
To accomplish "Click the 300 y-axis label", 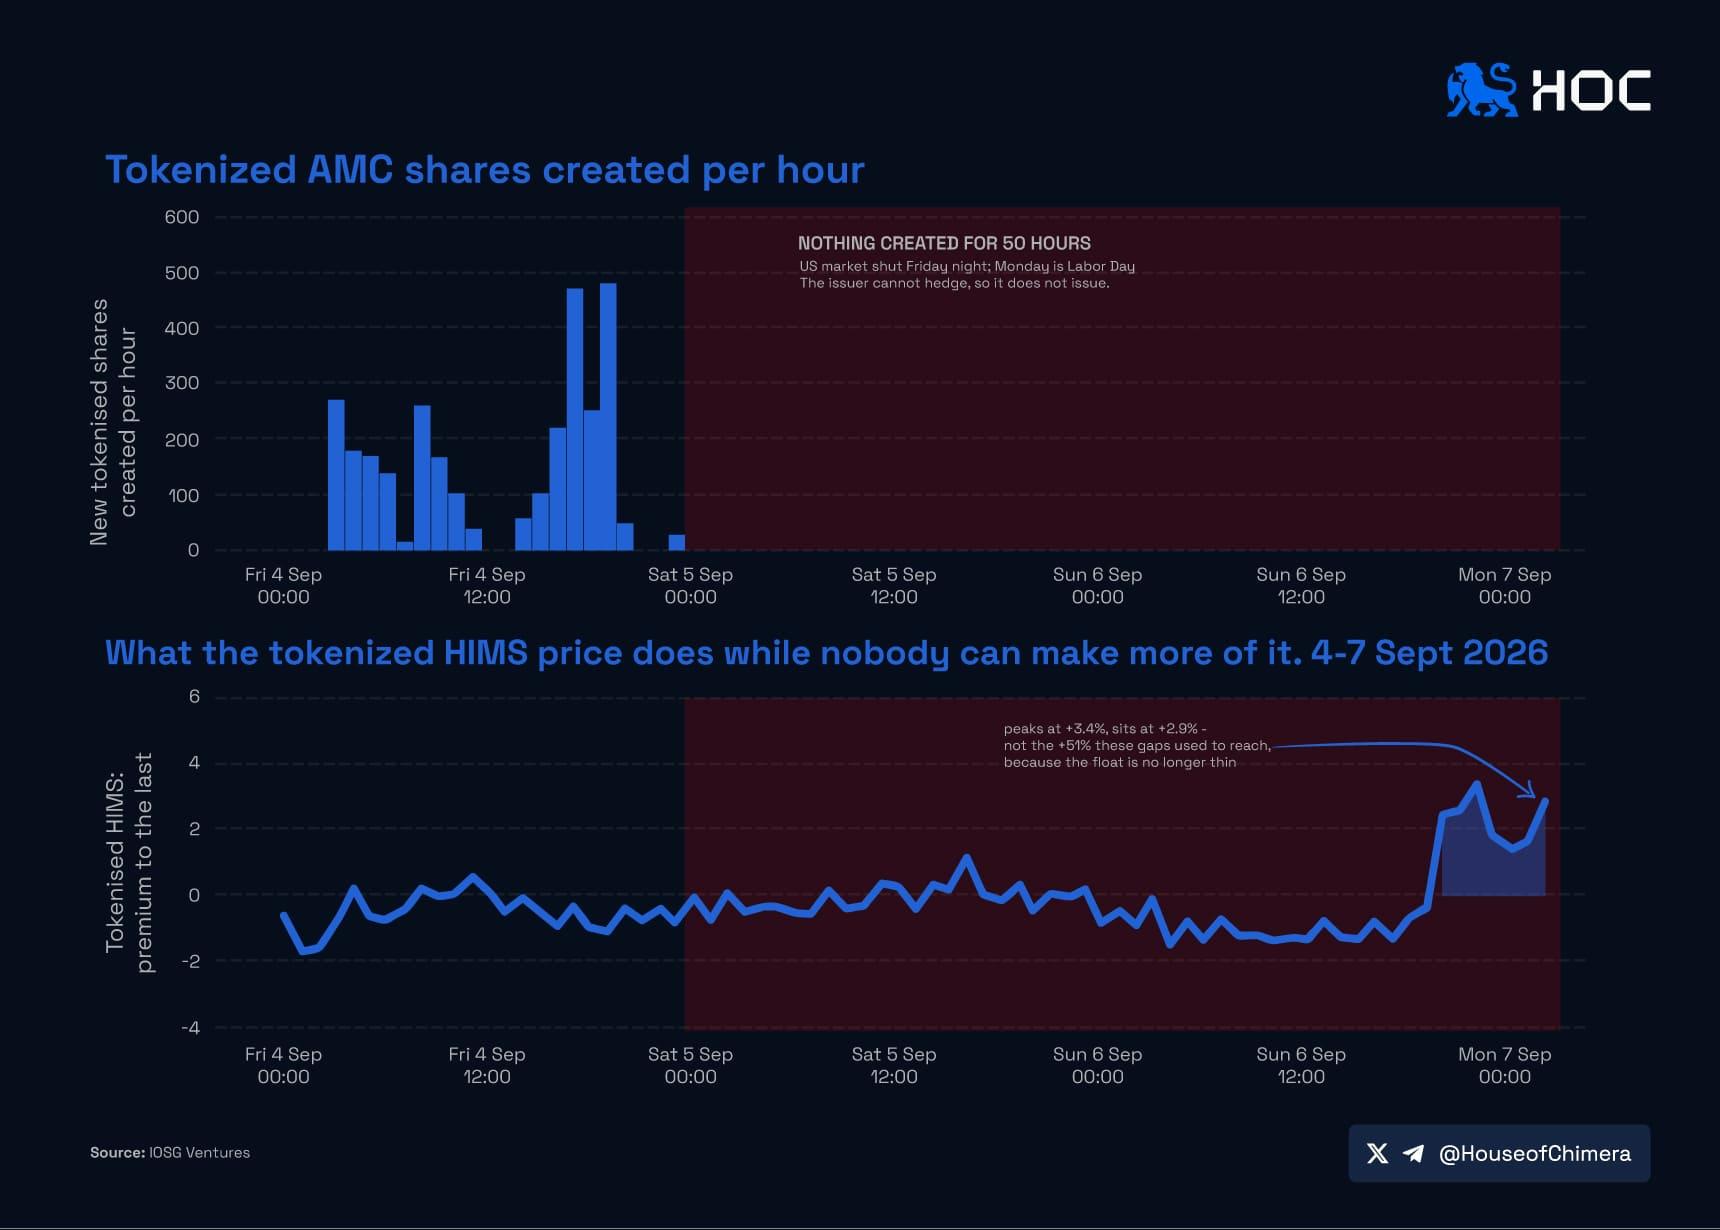I will (x=182, y=383).
